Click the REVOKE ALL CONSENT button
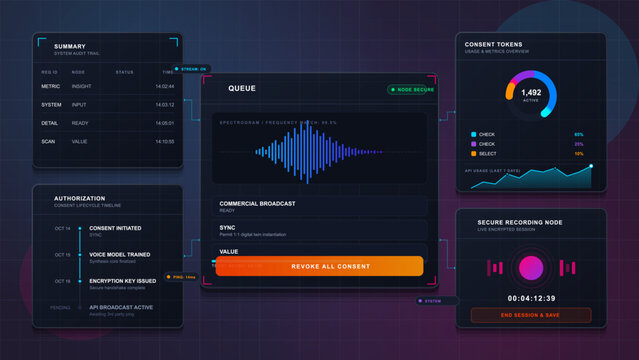This screenshot has height=360, width=639. click(320, 266)
